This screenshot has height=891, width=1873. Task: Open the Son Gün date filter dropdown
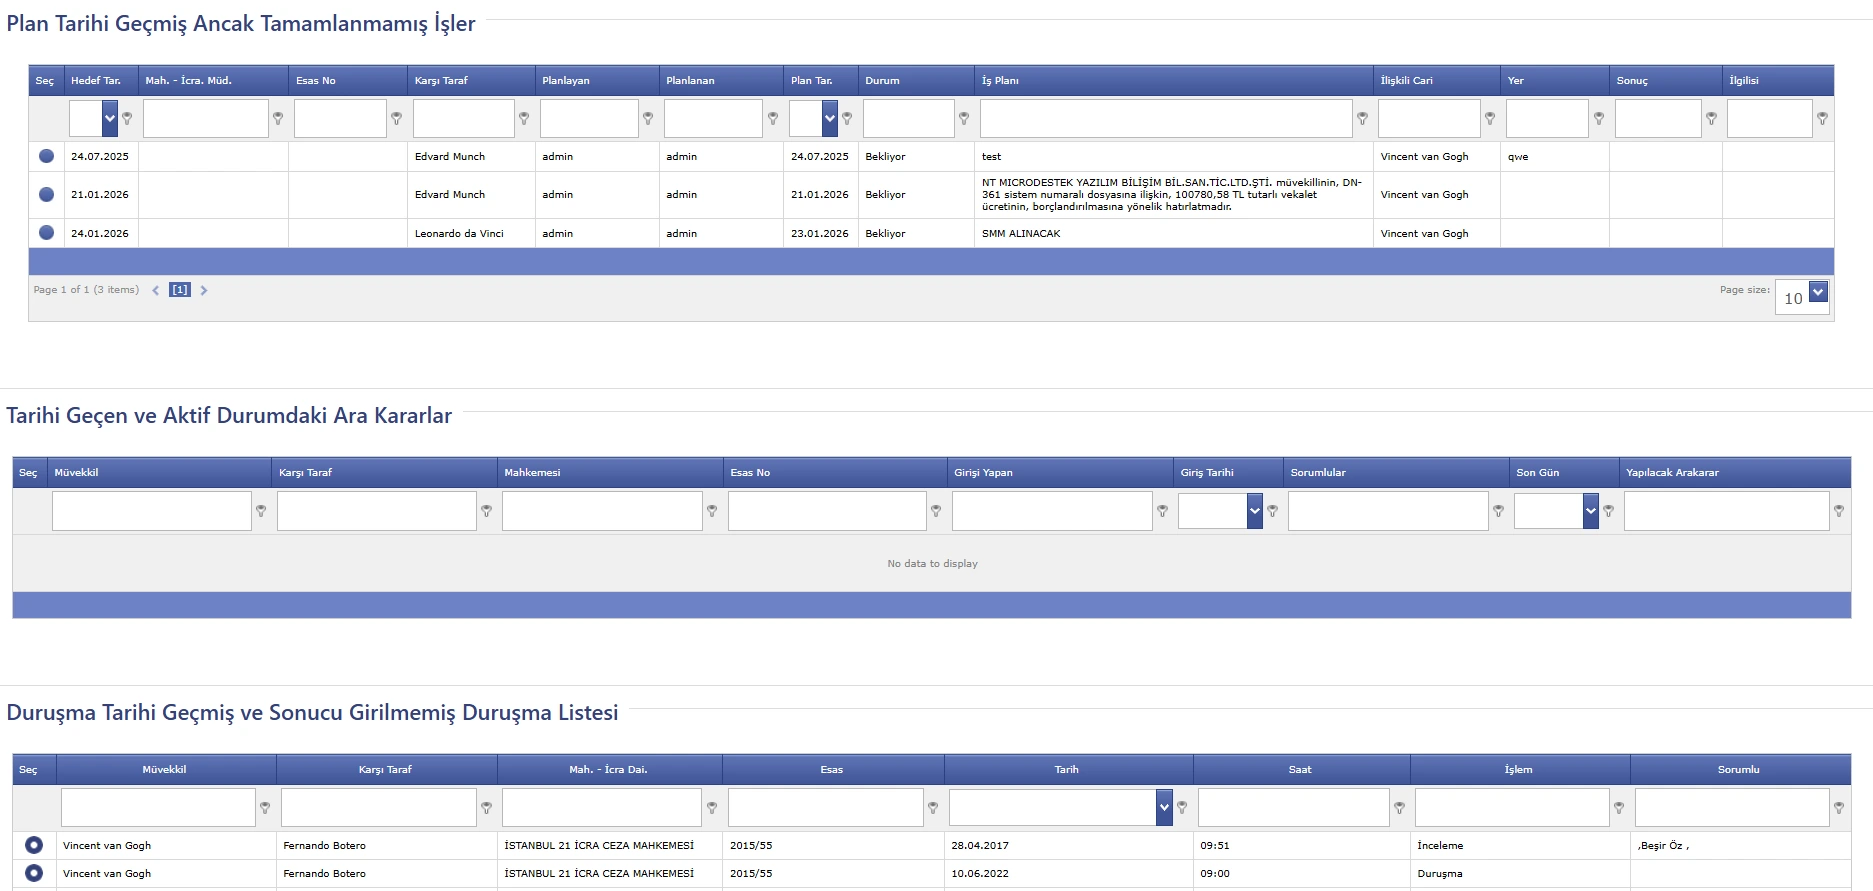[1590, 511]
